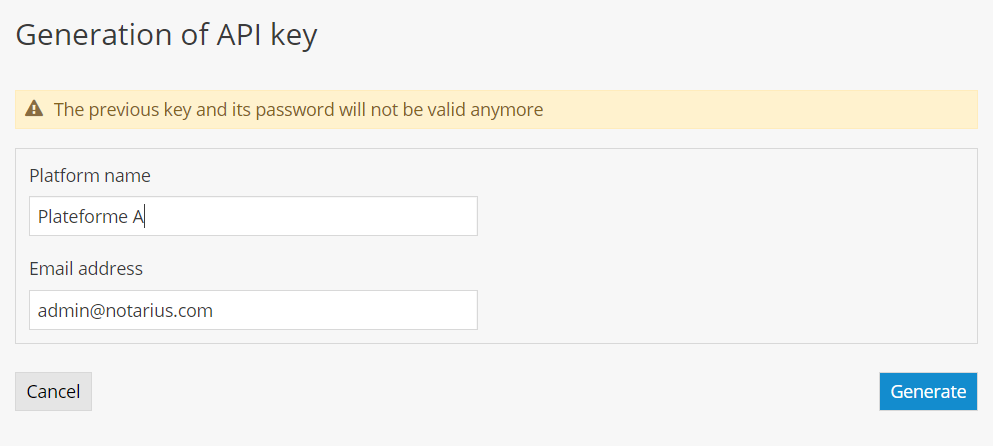Click "API key" in the page title

click(267, 35)
